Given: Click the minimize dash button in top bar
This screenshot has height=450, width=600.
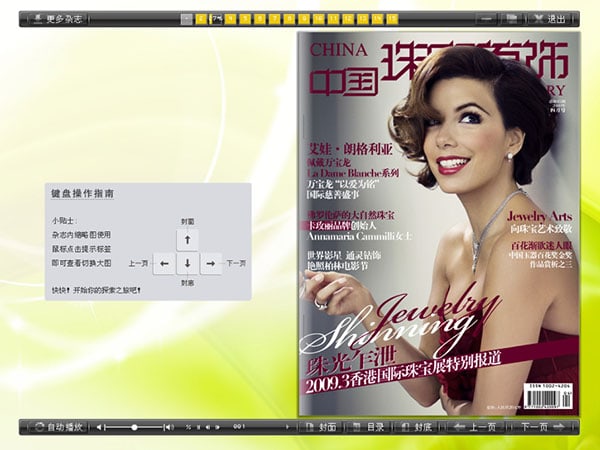Looking at the screenshot, I should pos(486,19).
